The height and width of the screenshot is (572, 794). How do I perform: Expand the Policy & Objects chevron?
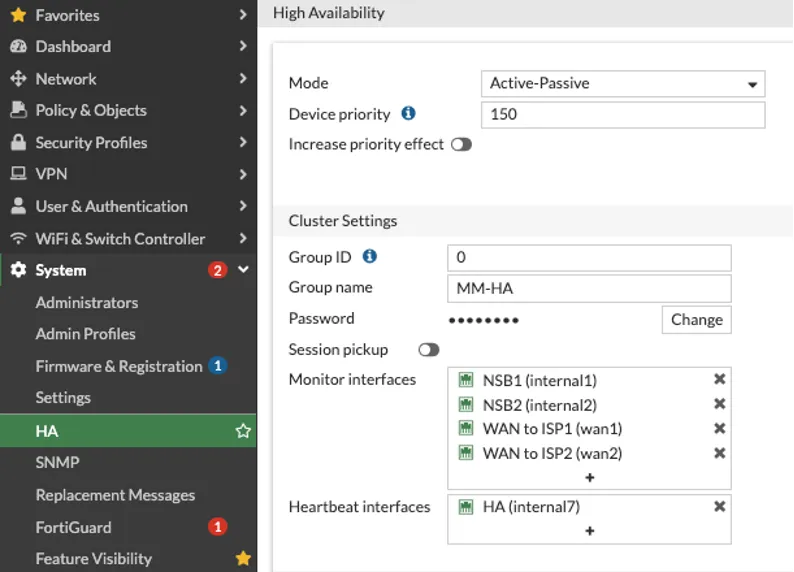[243, 110]
